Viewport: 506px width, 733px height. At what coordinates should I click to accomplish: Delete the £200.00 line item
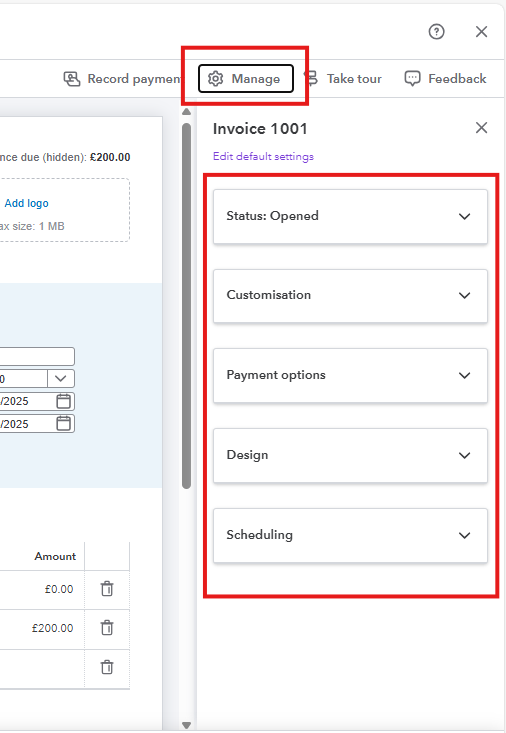click(107, 628)
